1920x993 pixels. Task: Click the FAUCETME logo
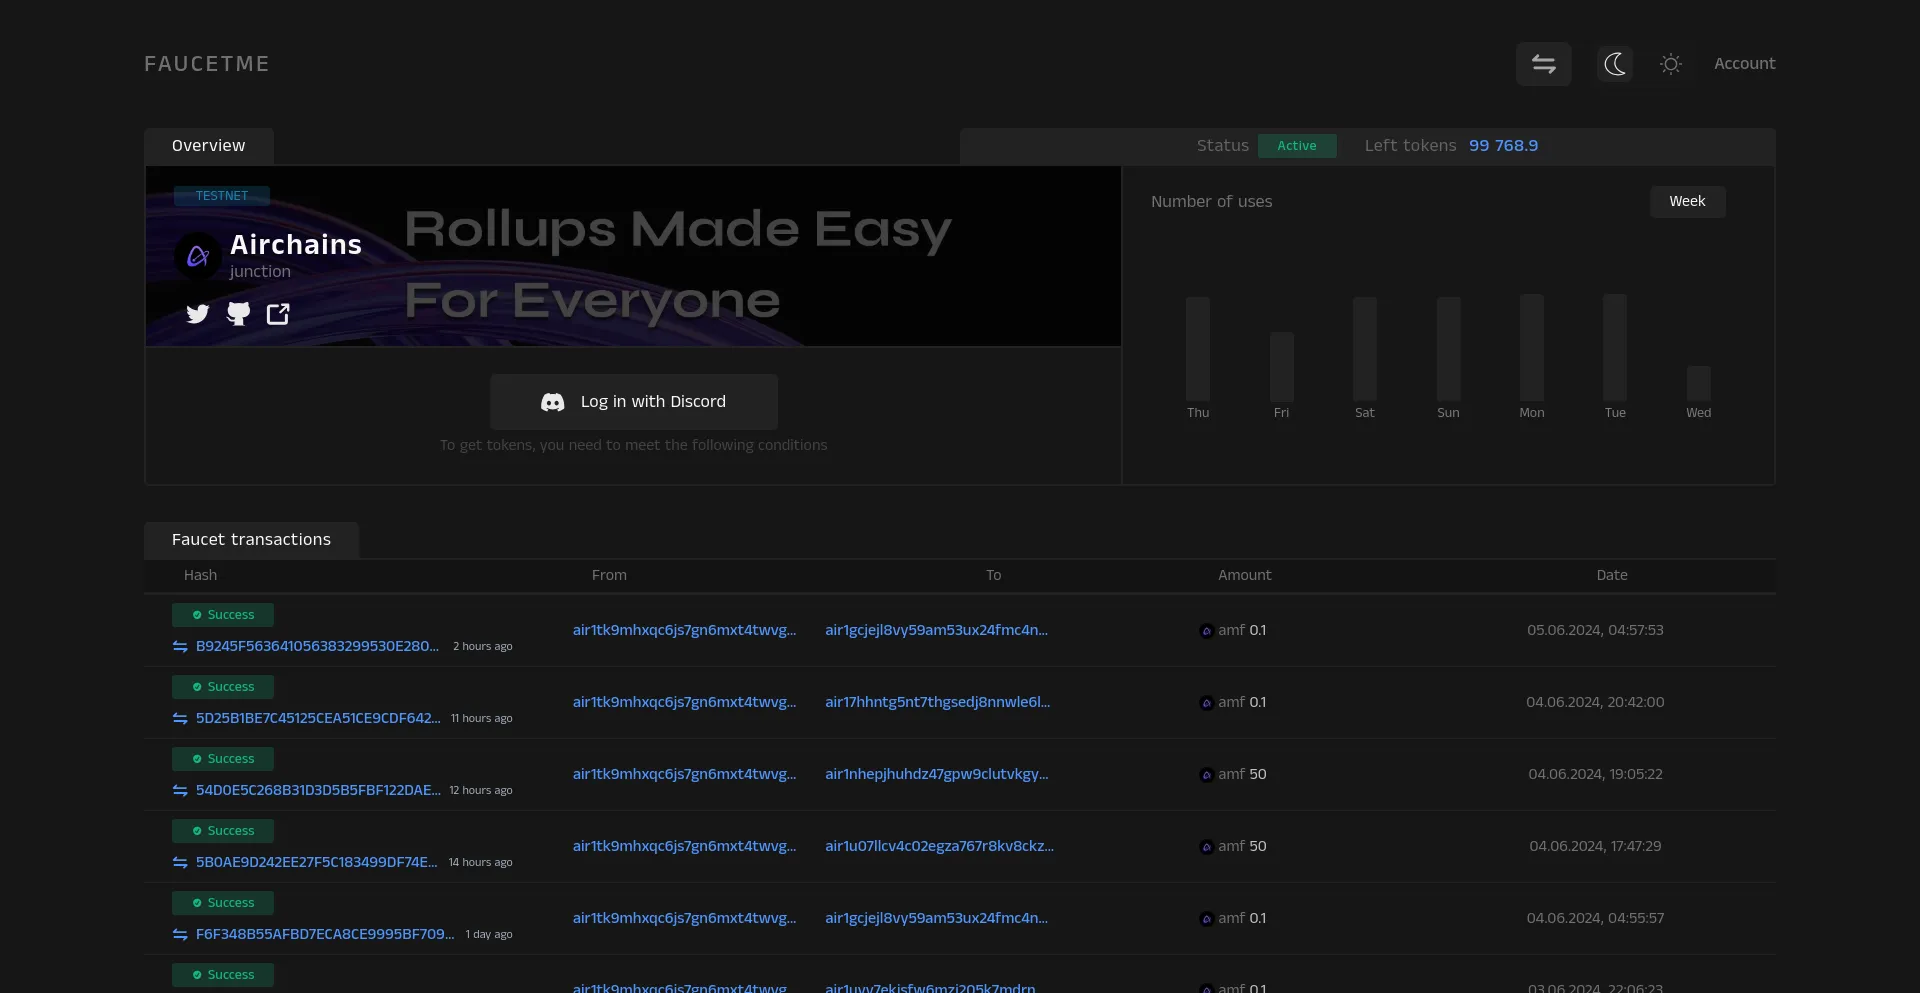point(207,64)
